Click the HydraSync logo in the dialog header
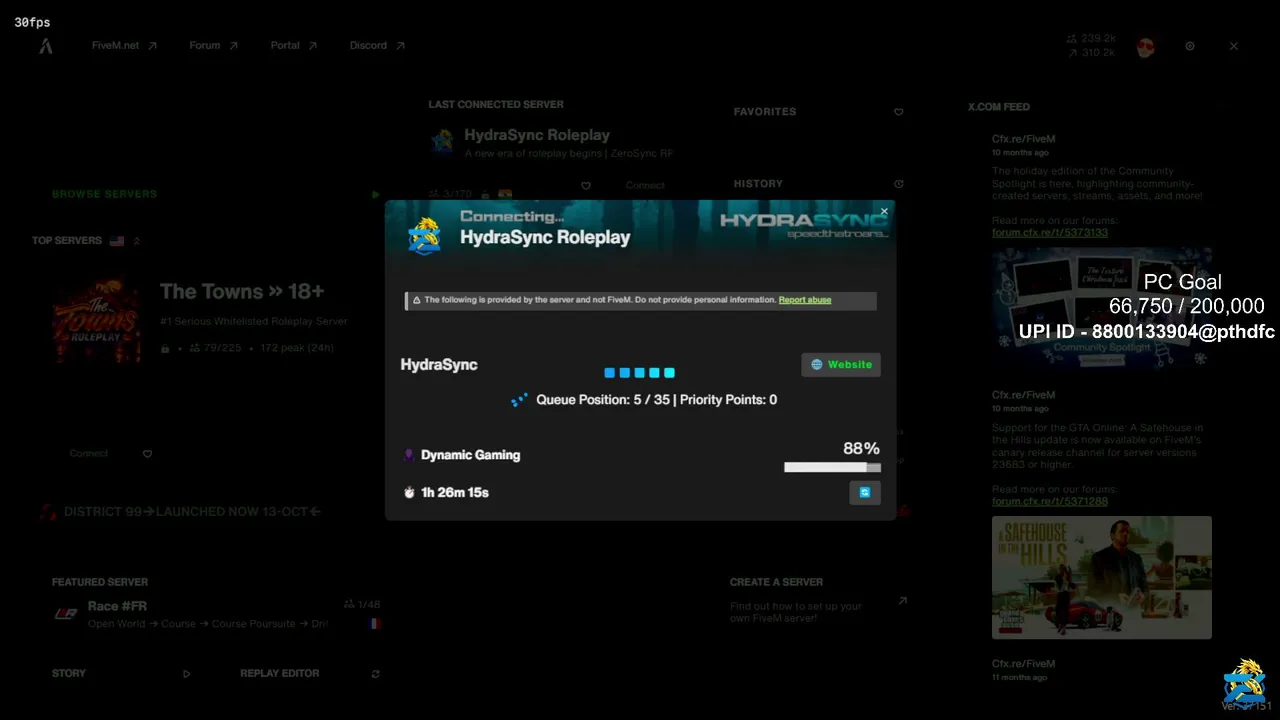The image size is (1280, 720). pyautogui.click(x=425, y=236)
